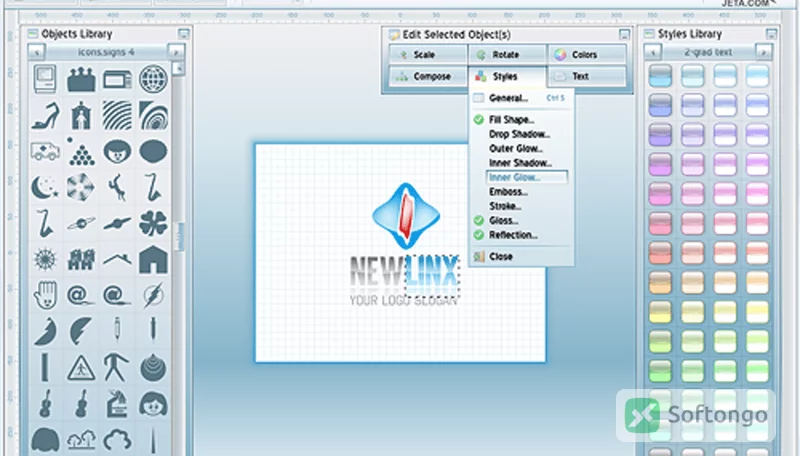Image resolution: width=800 pixels, height=456 pixels.
Task: Pick the four-leaf clover icon
Action: point(153,223)
